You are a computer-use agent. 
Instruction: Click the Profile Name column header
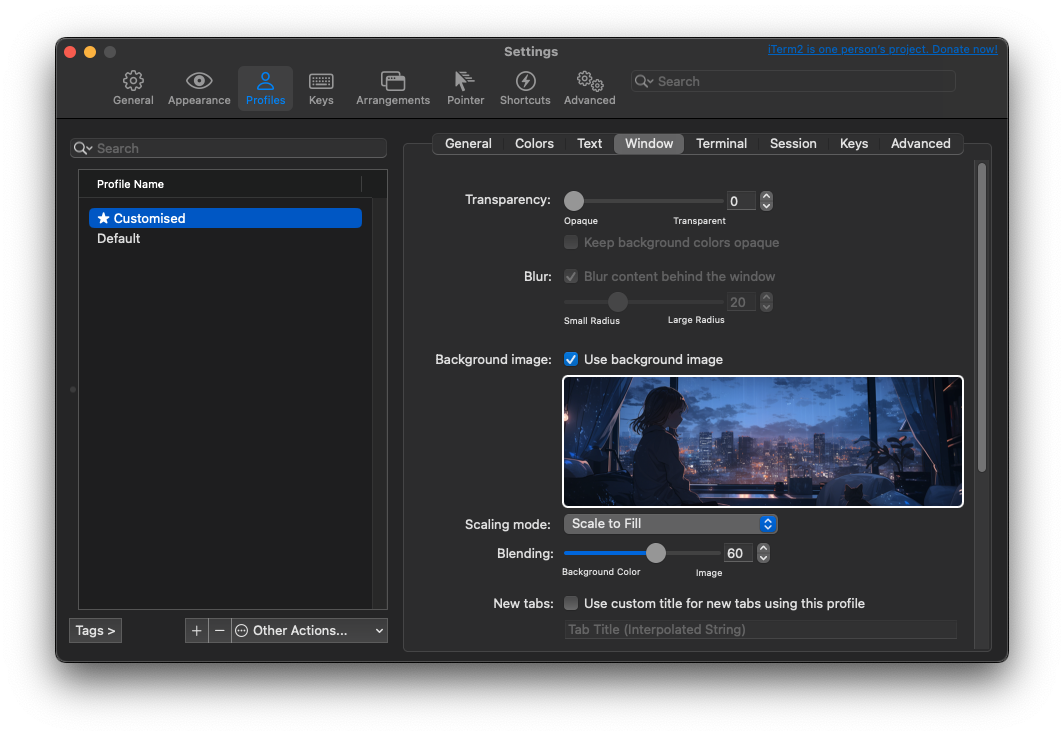point(221,184)
